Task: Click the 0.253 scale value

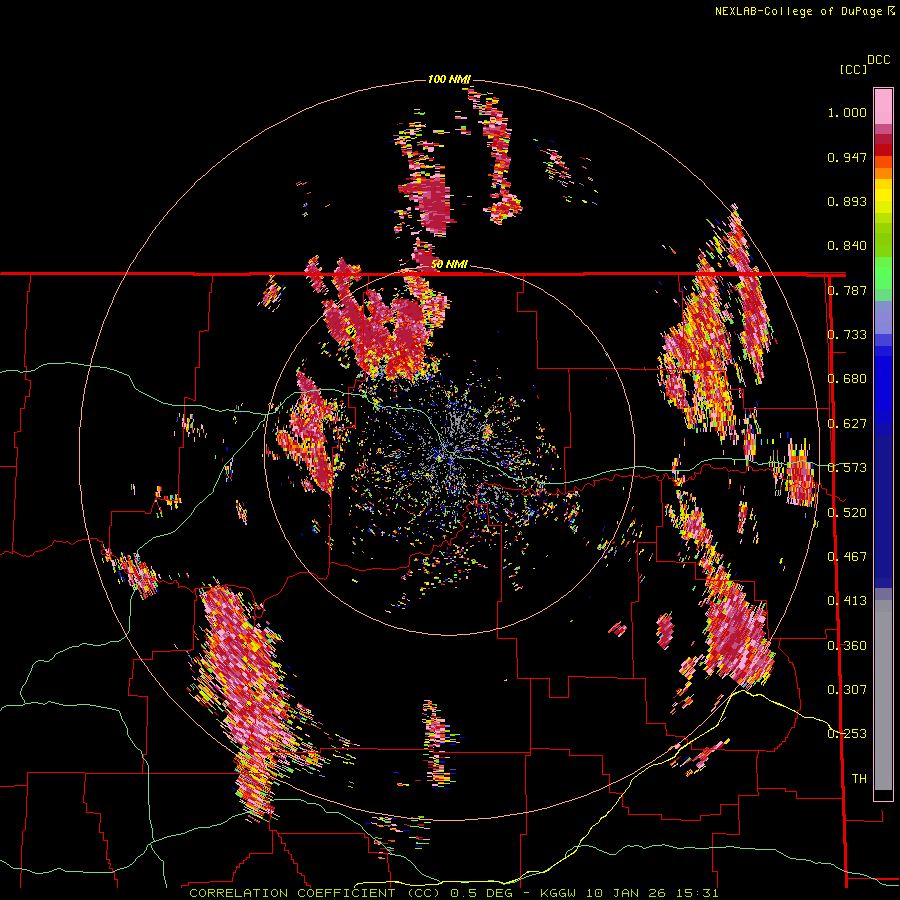Action: (847, 734)
